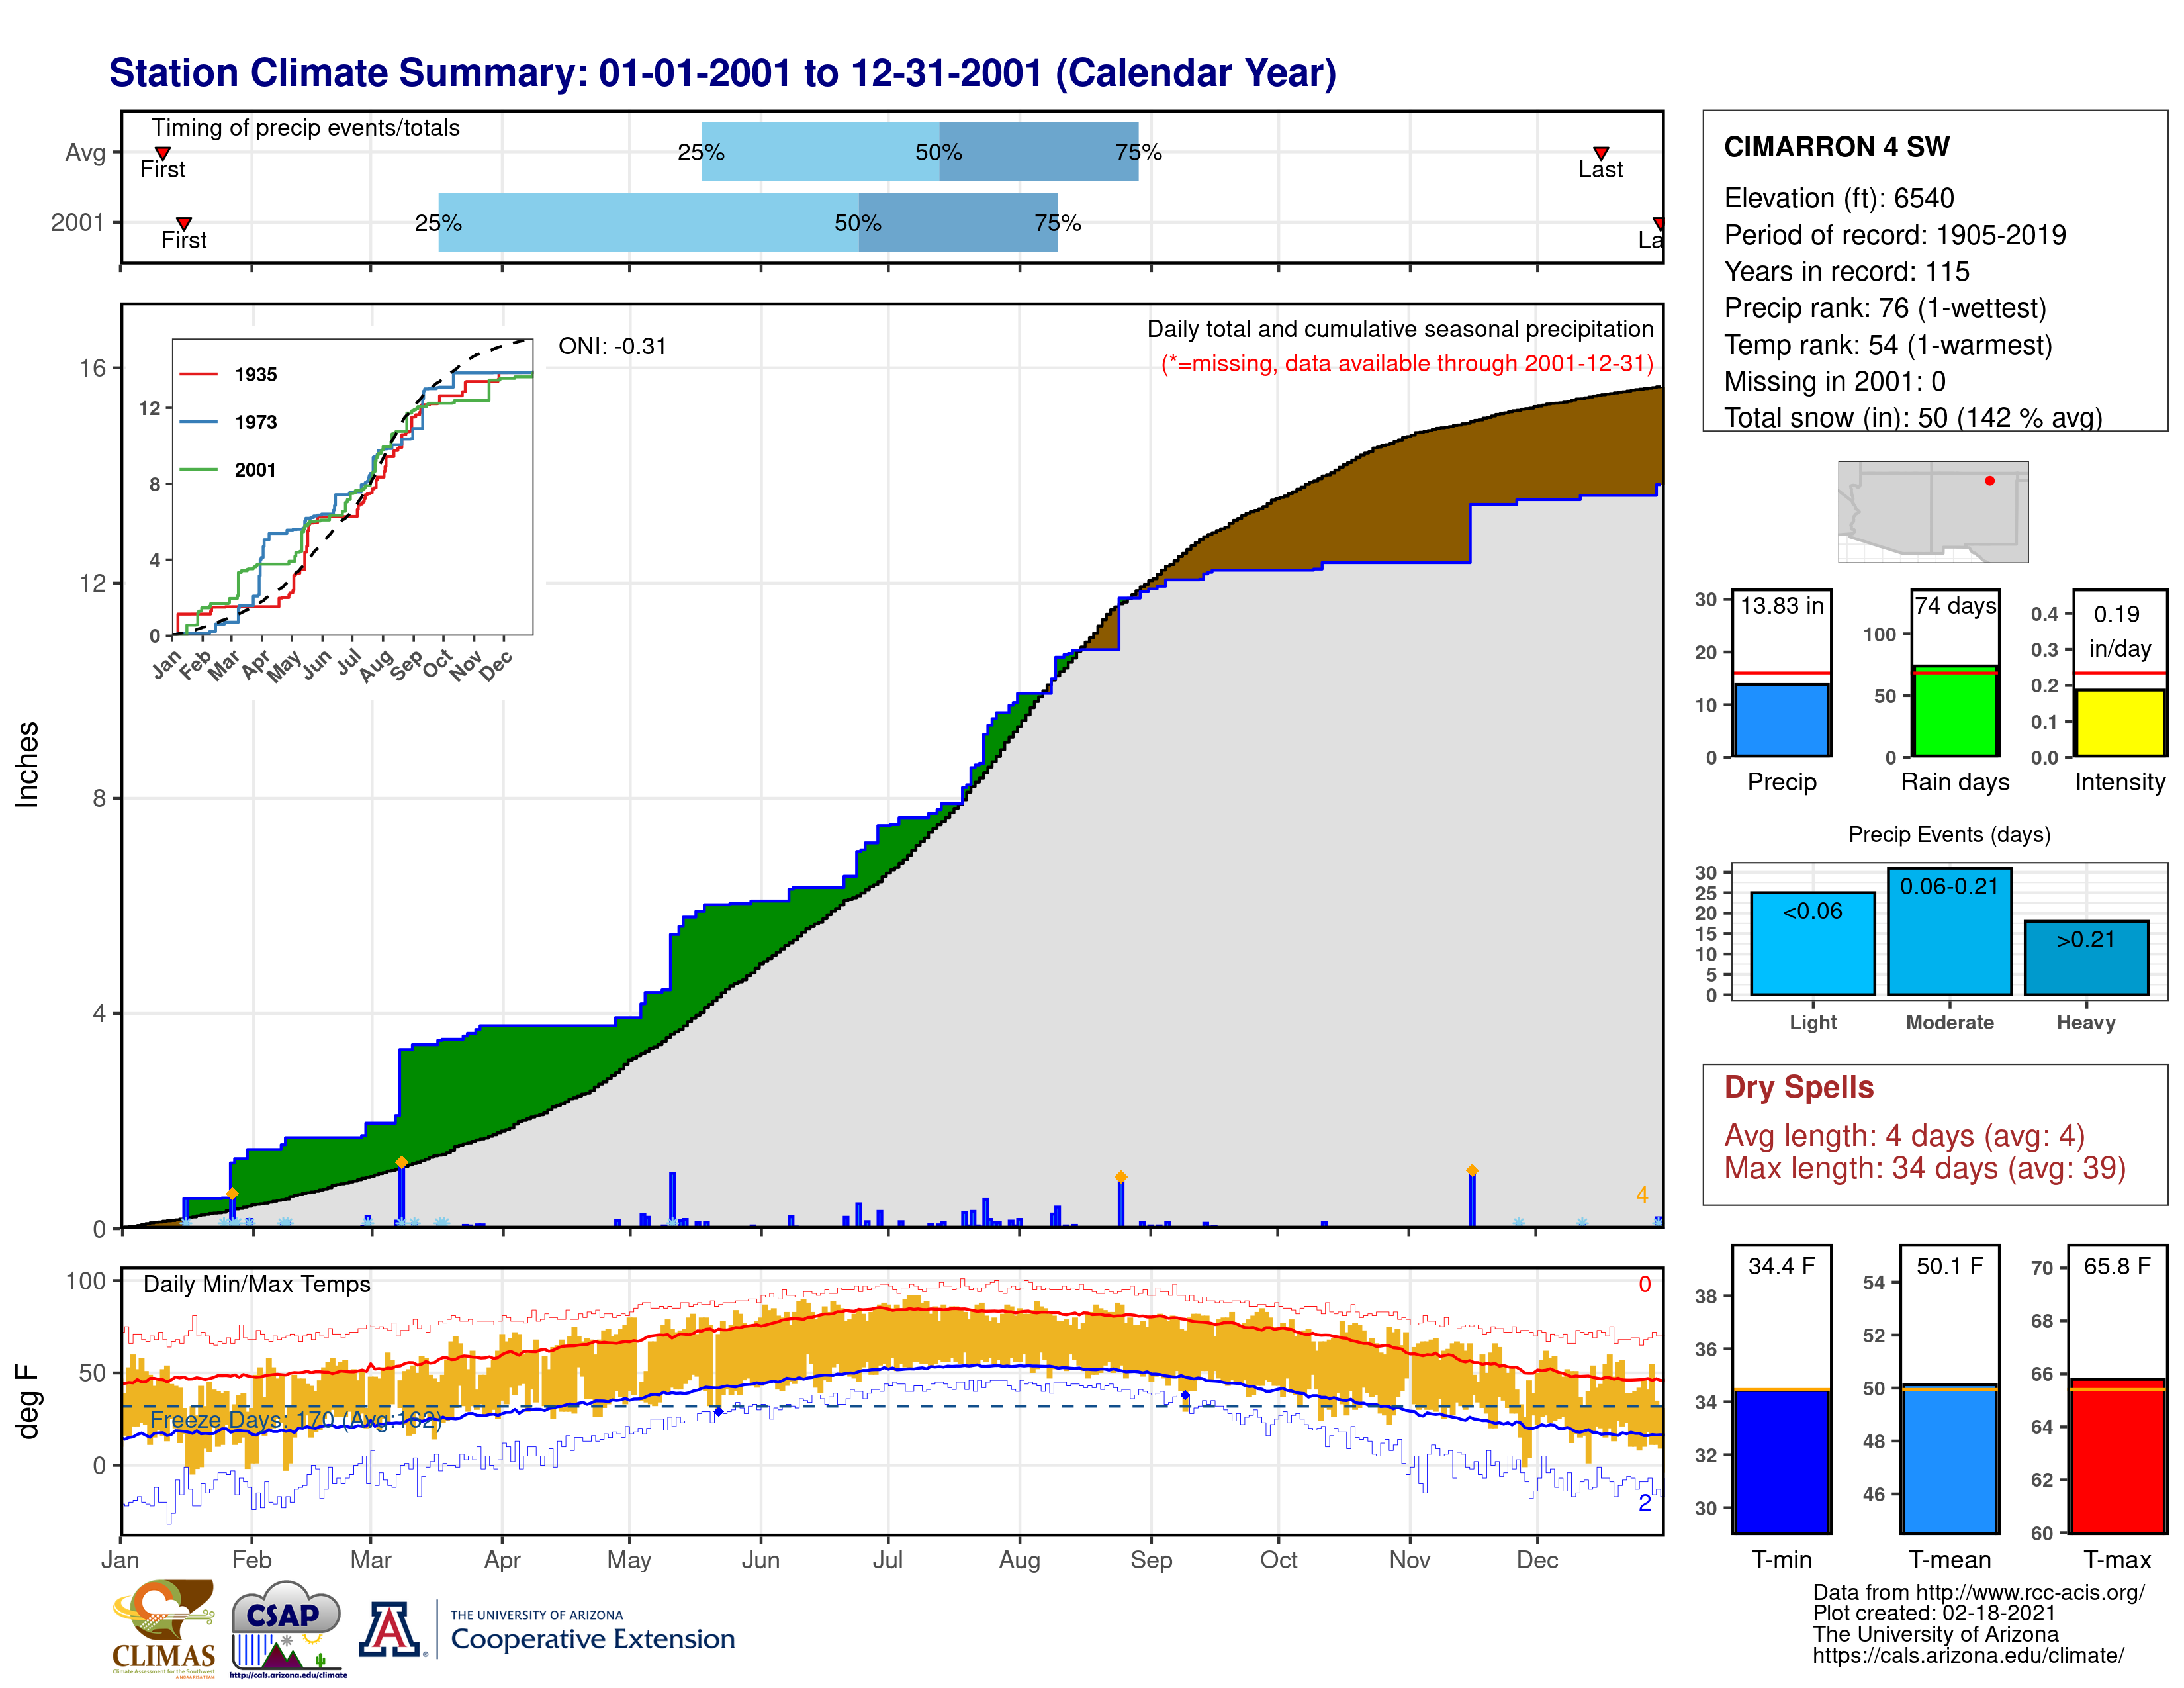Click the blue '2' count in temperature panel
The image size is (2184, 1688).
[x=1644, y=1502]
